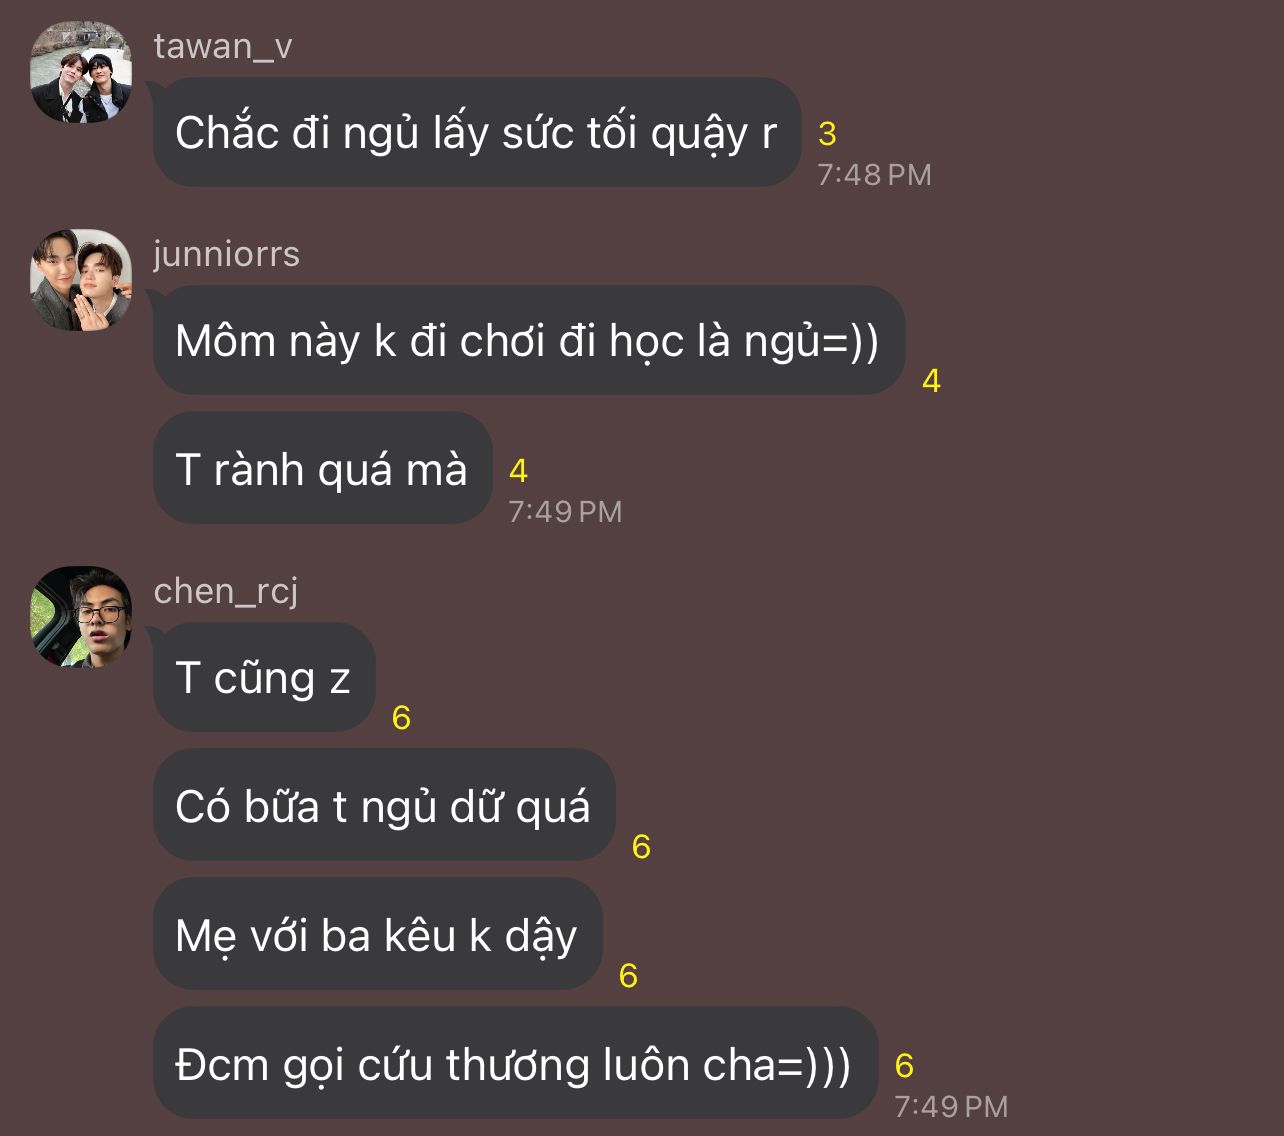Click read count 6 beside "Có bữa t ngủ dữ quá"
Screen dimensions: 1284x1136
click(x=641, y=846)
